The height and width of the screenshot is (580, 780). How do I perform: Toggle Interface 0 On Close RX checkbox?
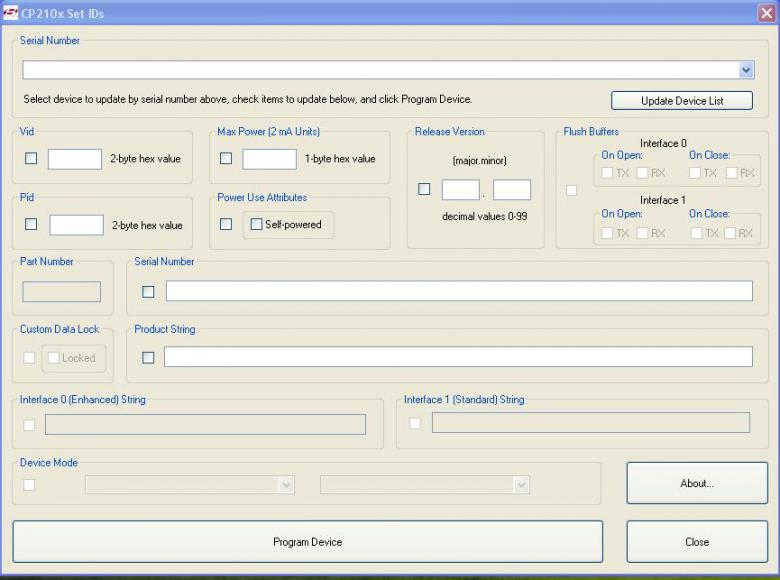coord(731,173)
